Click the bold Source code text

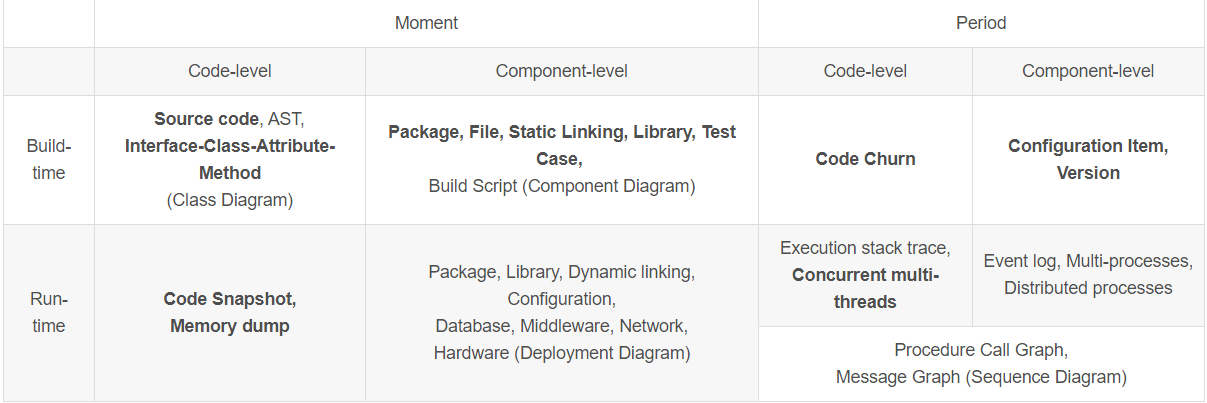pos(206,119)
